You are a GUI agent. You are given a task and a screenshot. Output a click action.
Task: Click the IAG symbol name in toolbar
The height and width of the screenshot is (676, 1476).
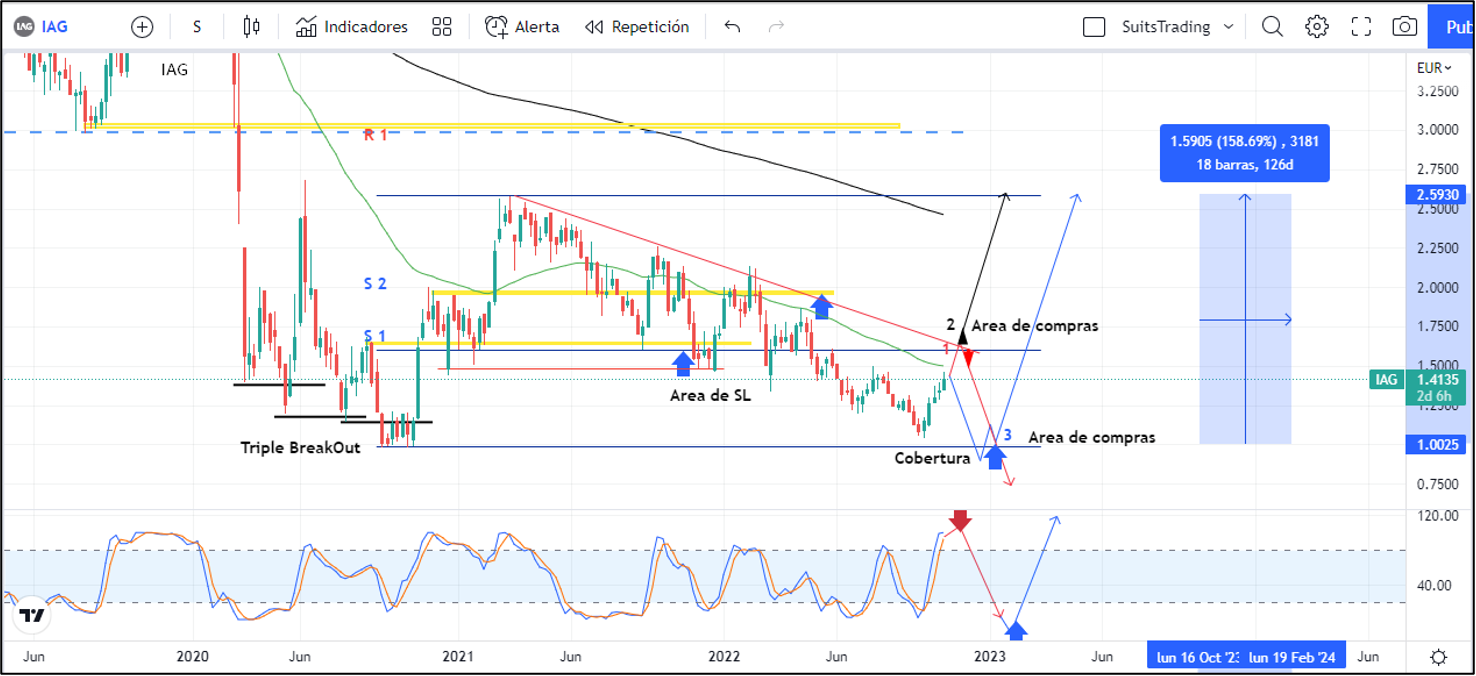[54, 27]
